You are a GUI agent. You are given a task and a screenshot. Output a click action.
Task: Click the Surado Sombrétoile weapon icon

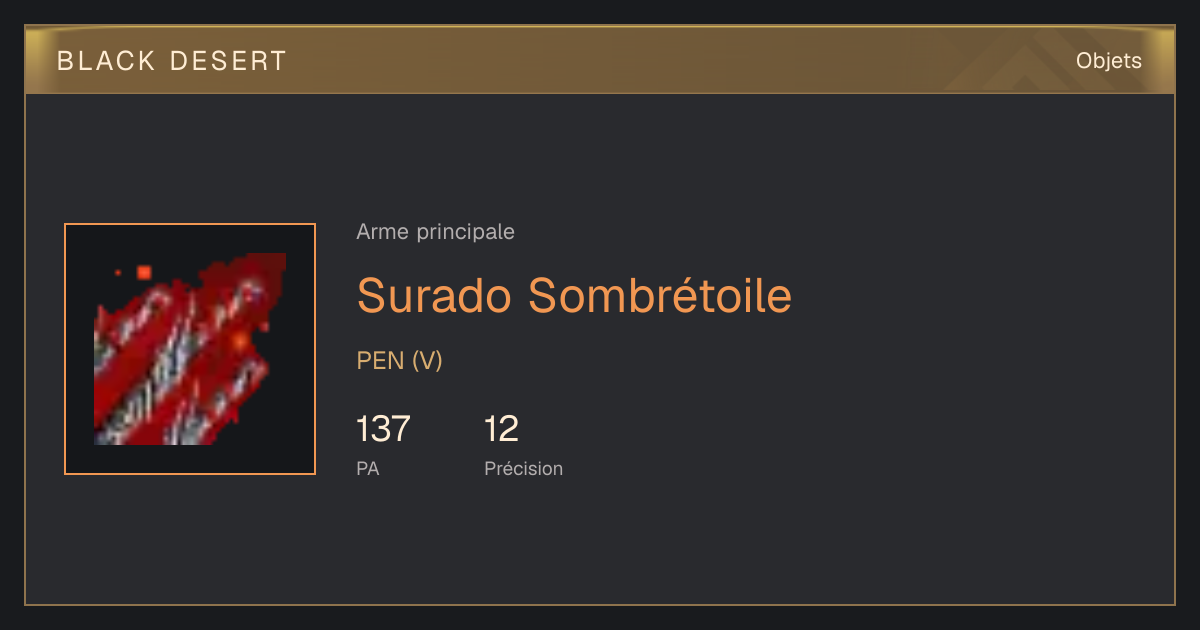click(190, 349)
